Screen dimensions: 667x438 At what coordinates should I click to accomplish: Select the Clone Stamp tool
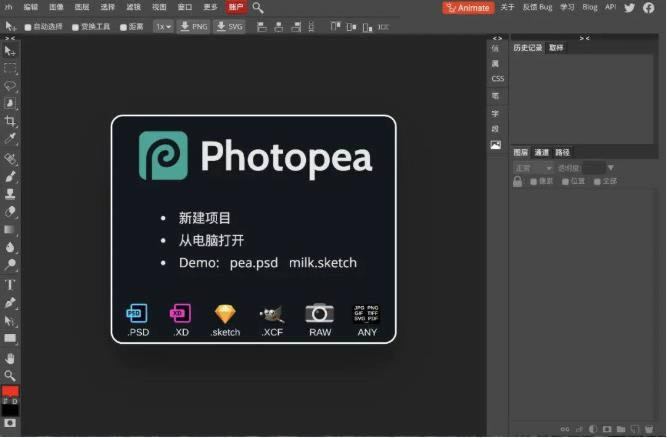click(x=9, y=194)
